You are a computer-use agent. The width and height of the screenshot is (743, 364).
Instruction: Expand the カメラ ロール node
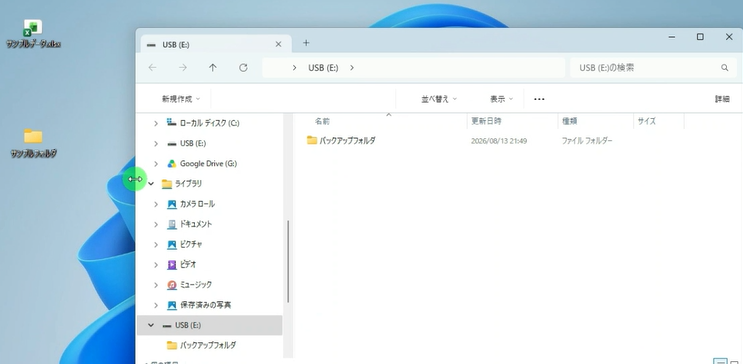[x=155, y=204]
